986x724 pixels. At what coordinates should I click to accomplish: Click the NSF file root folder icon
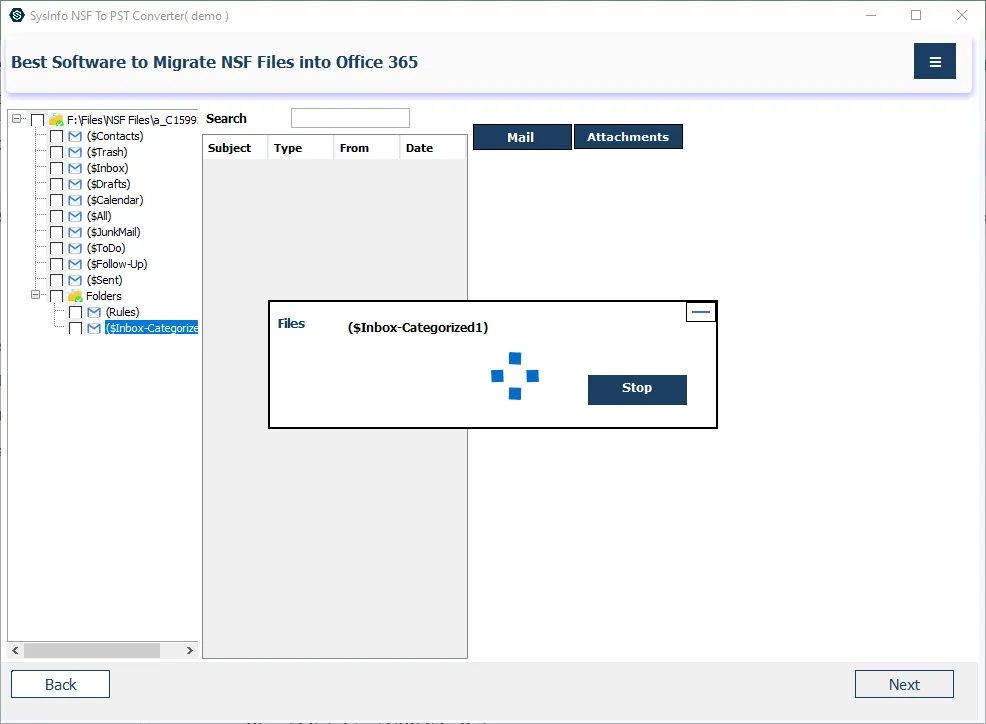point(56,120)
